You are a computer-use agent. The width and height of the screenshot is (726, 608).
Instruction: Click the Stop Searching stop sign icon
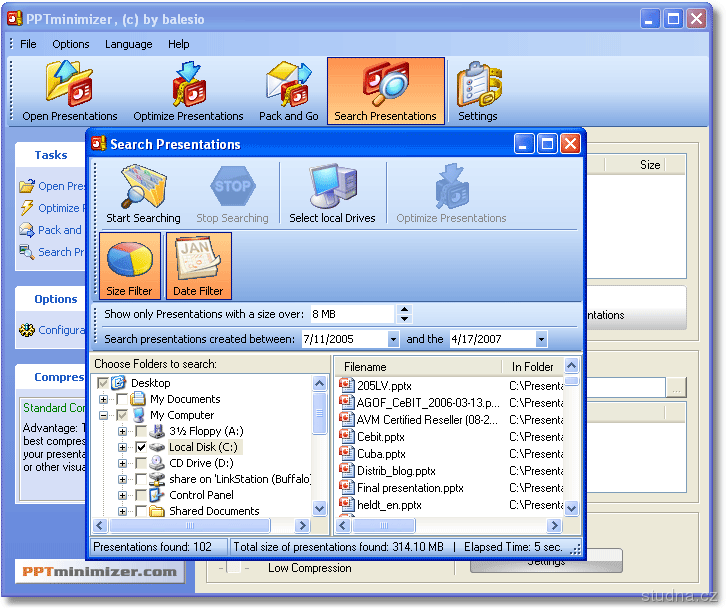[x=232, y=186]
